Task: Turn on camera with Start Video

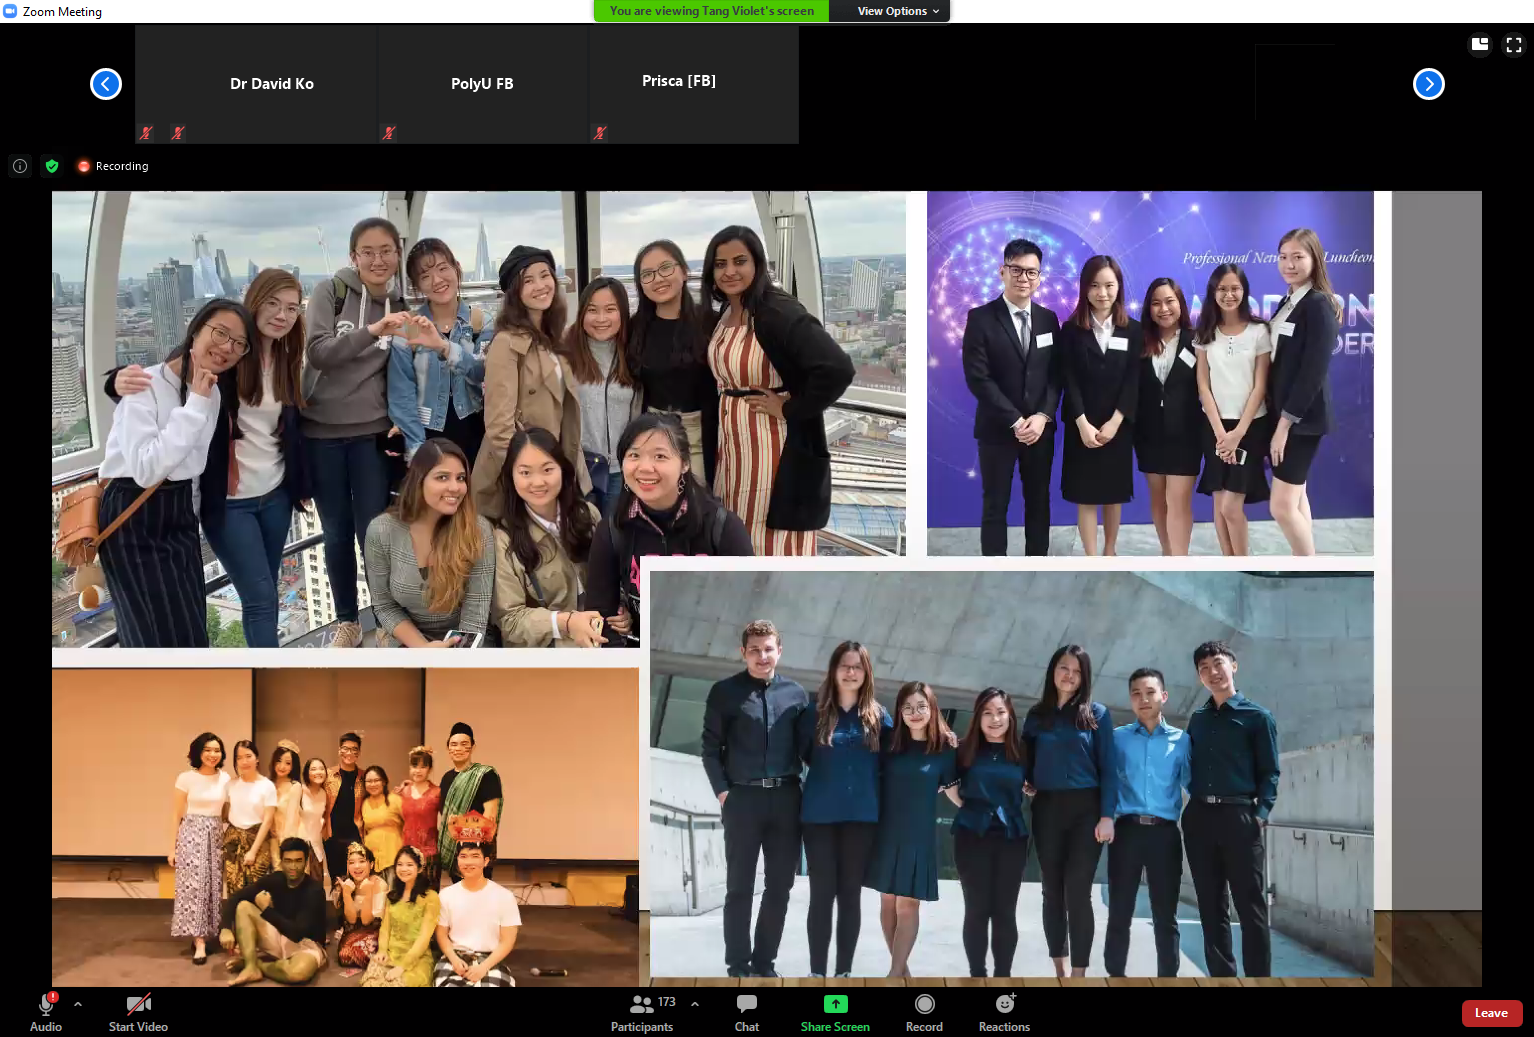Action: pyautogui.click(x=138, y=1012)
